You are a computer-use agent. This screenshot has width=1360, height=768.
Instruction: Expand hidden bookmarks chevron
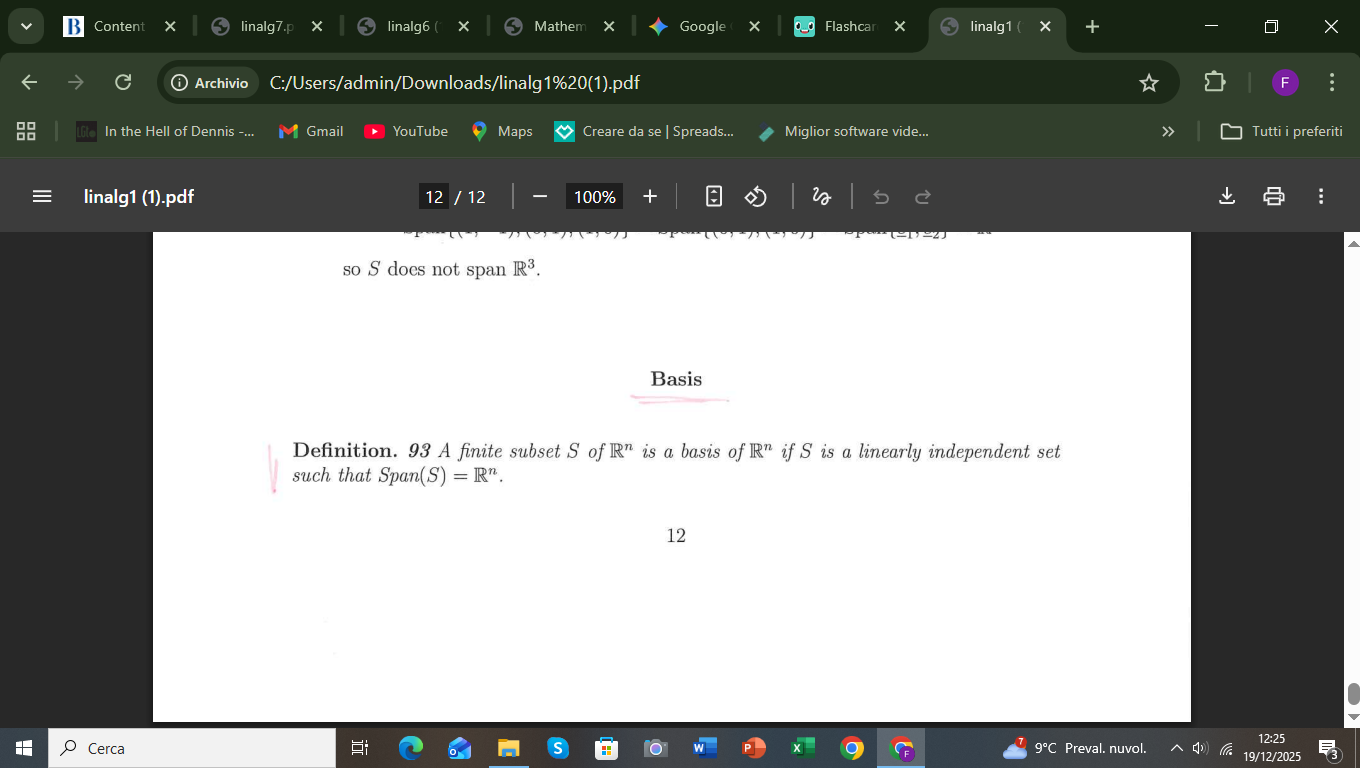click(1167, 131)
